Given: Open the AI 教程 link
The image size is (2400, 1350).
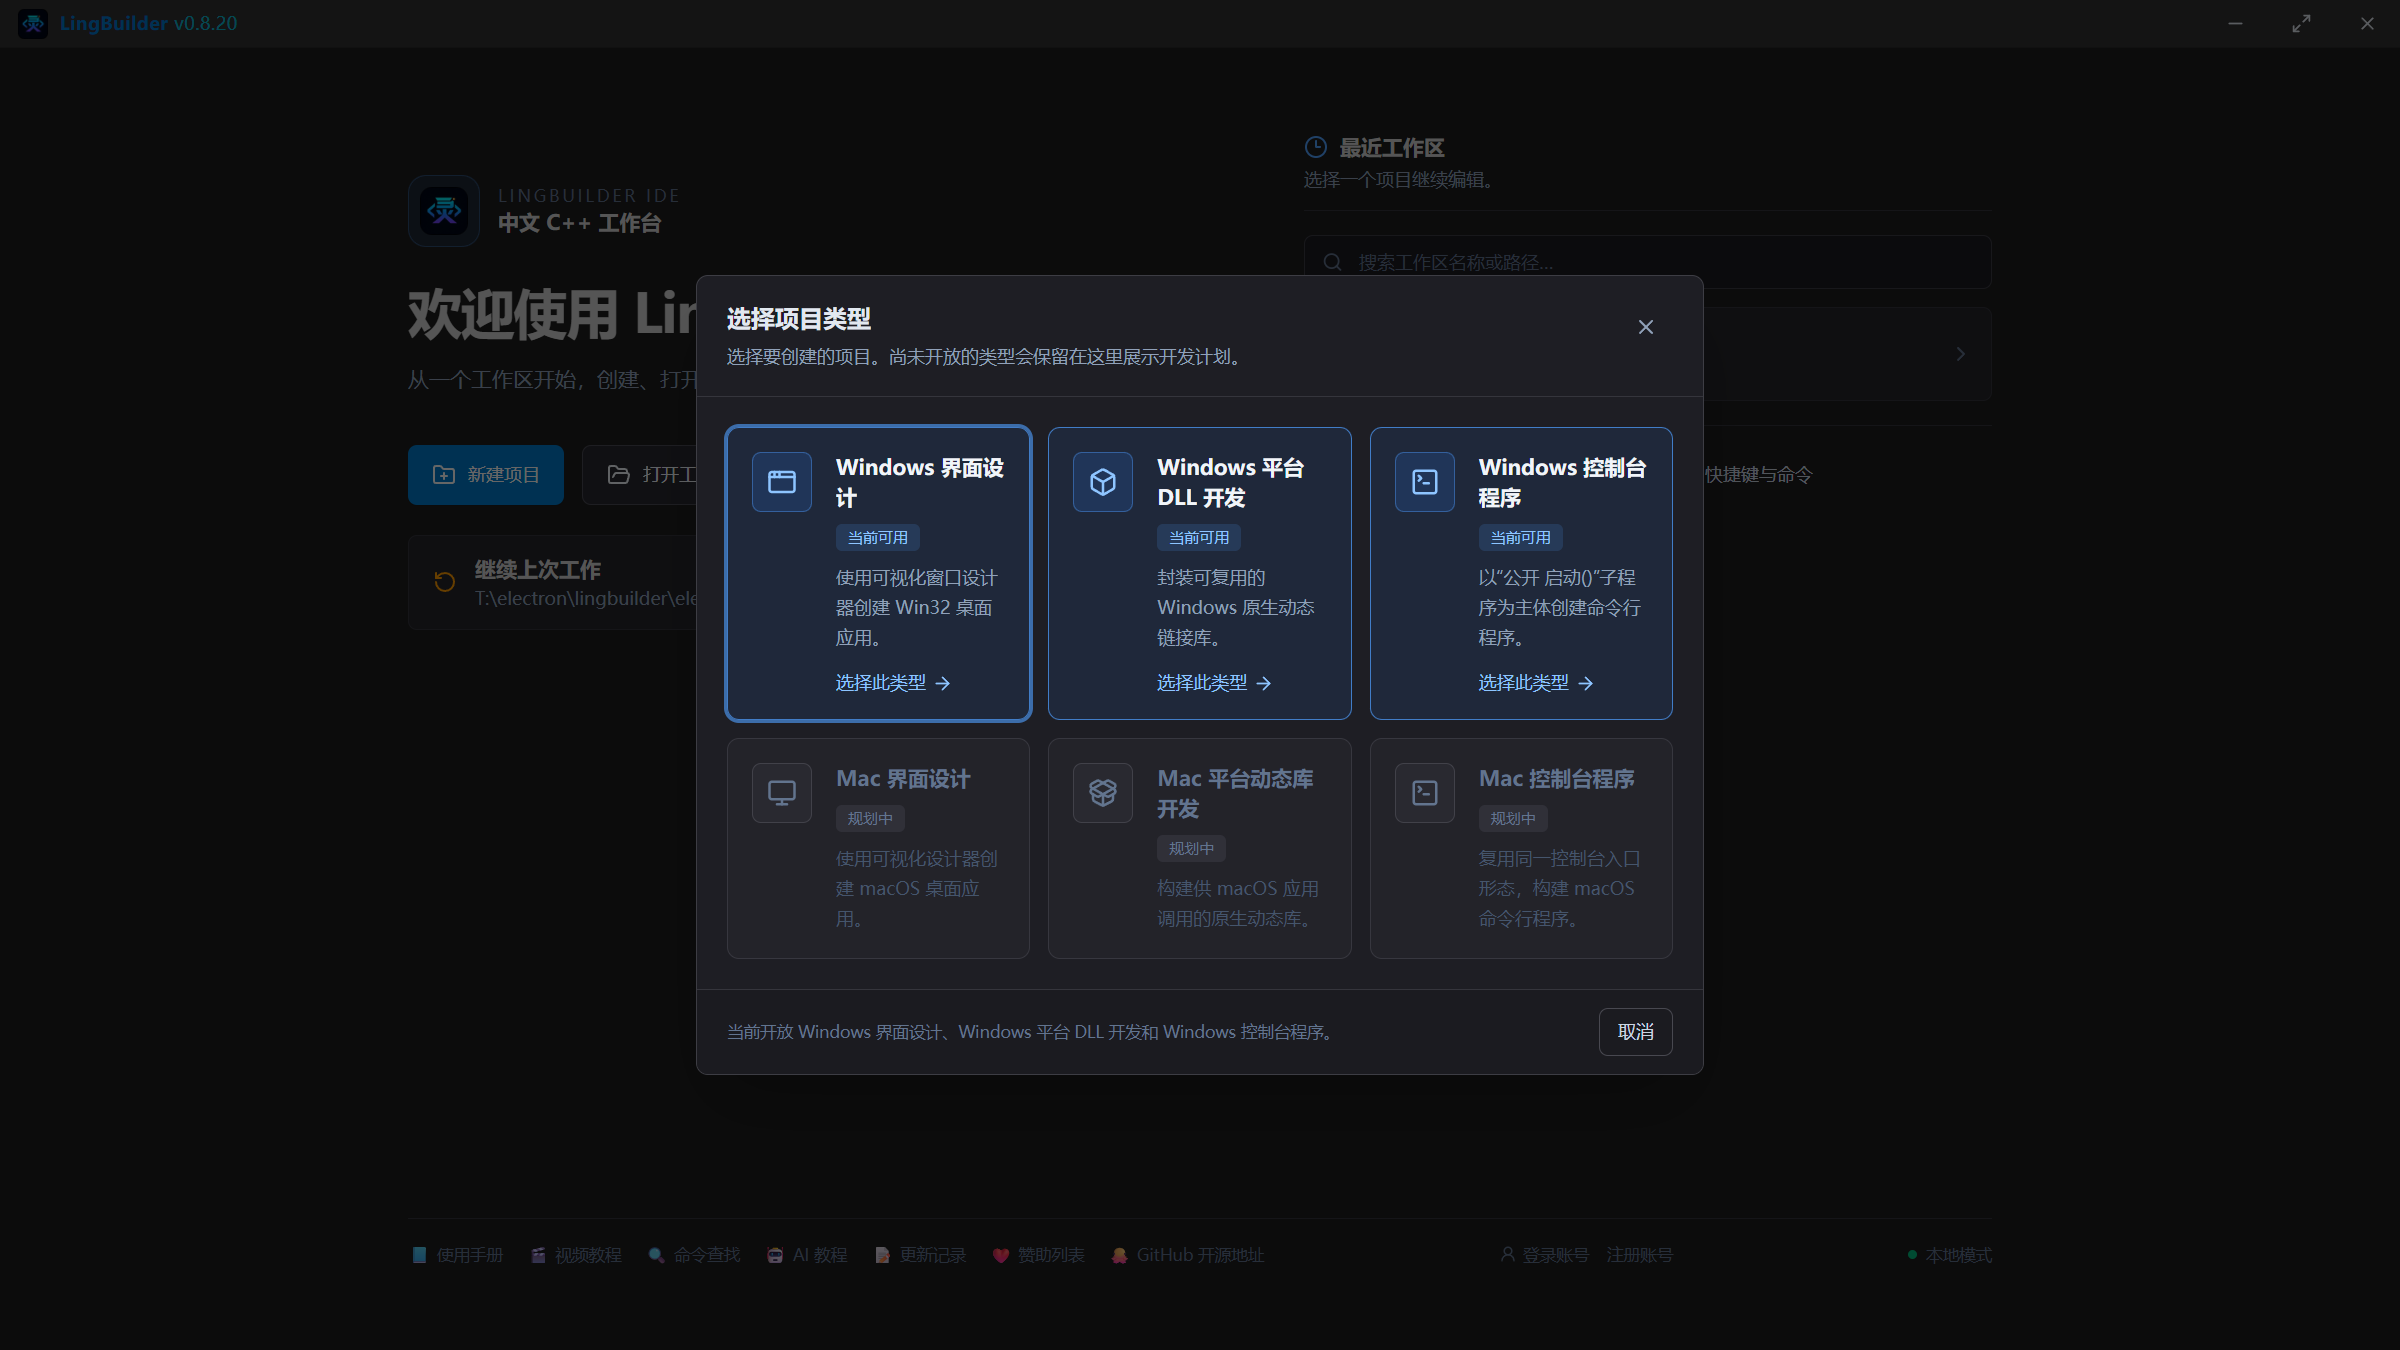Looking at the screenshot, I should point(807,1255).
